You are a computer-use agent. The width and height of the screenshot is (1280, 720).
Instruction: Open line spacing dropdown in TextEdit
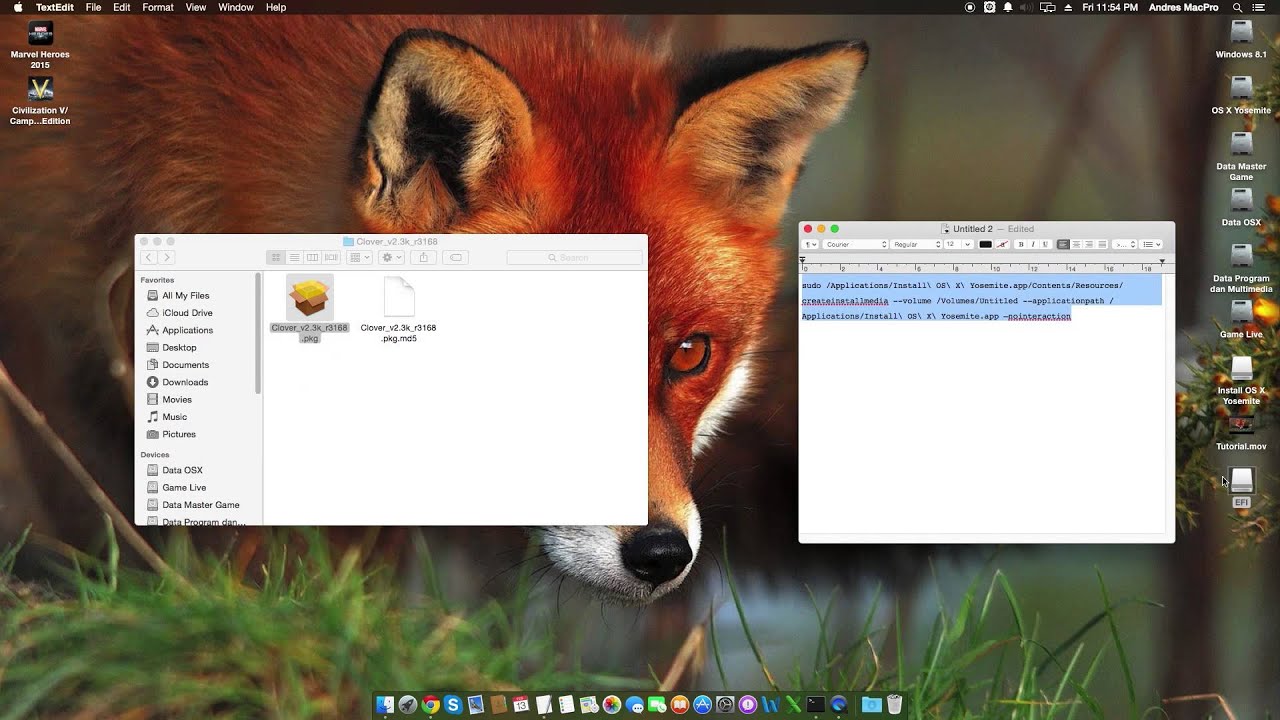[x=1125, y=244]
